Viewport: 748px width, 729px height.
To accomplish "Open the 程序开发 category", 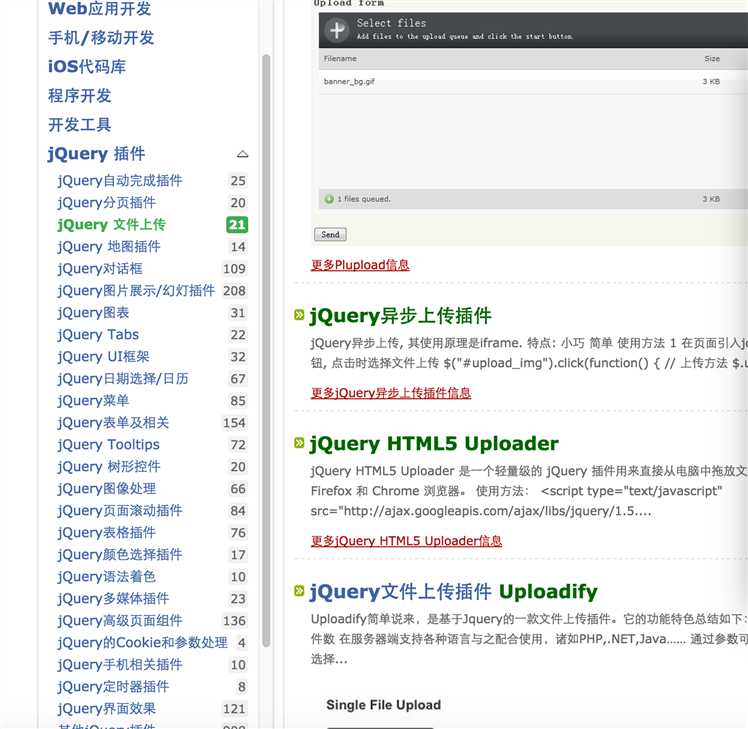I will 80,96.
